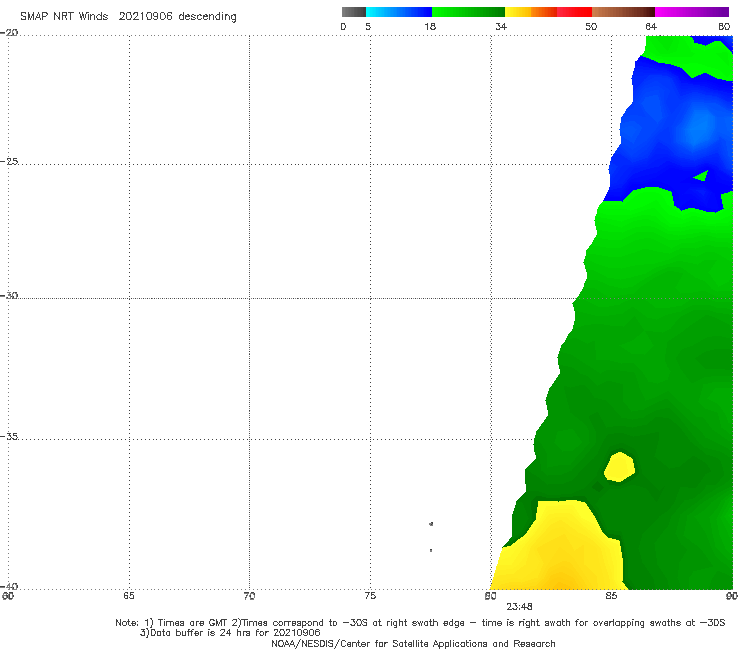
Task: Click the large yellow wind region at the bottom
Action: 562,550
